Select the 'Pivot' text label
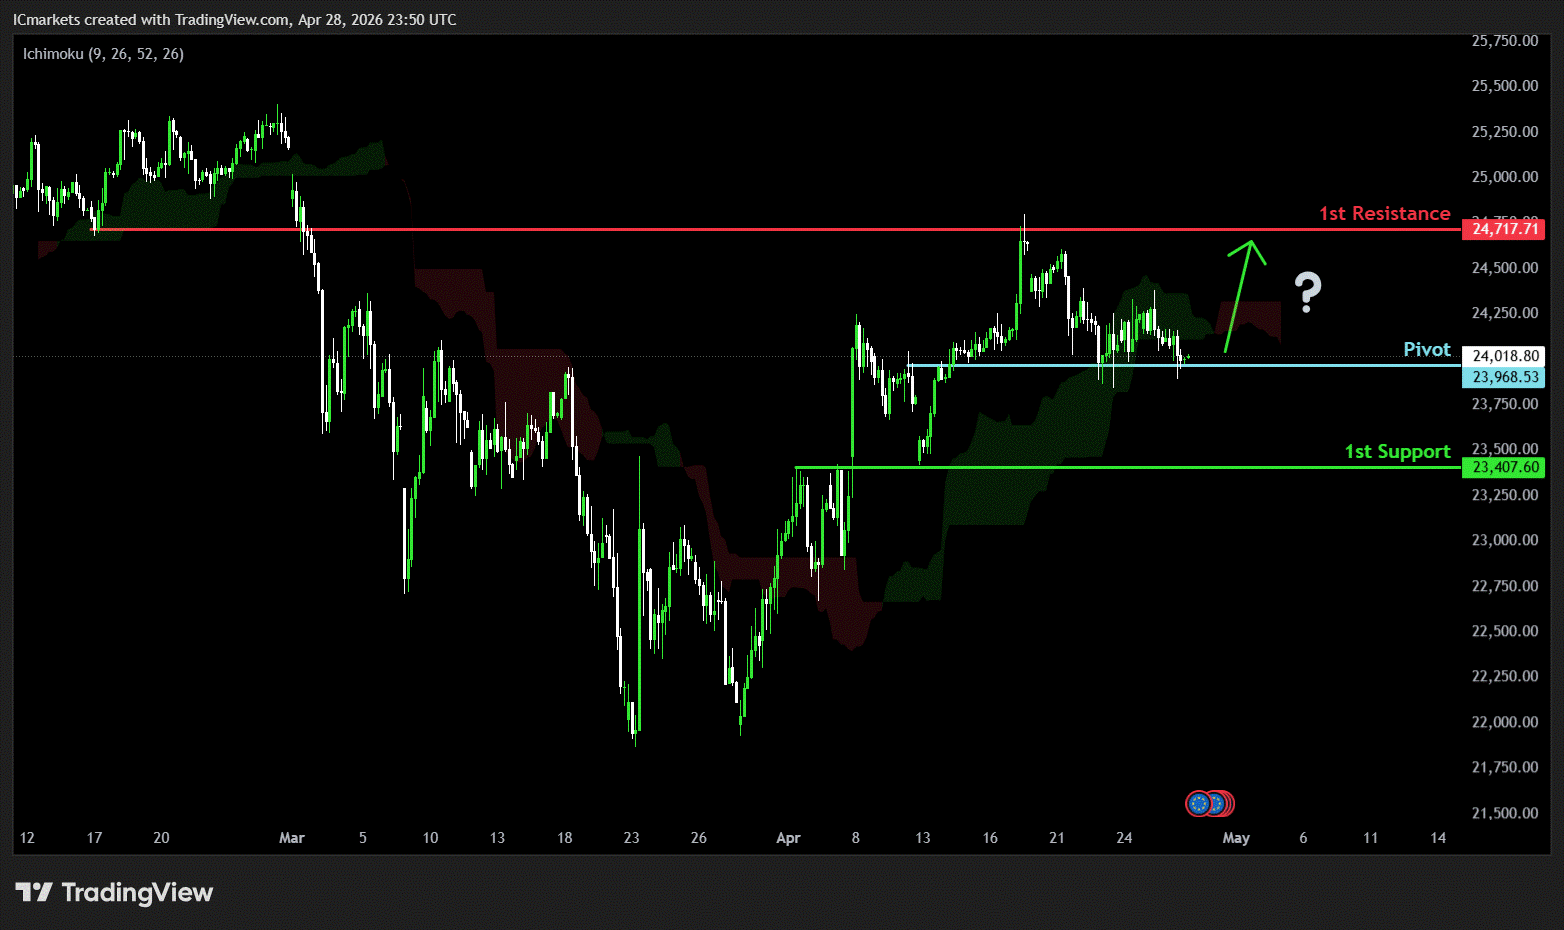 pos(1426,349)
